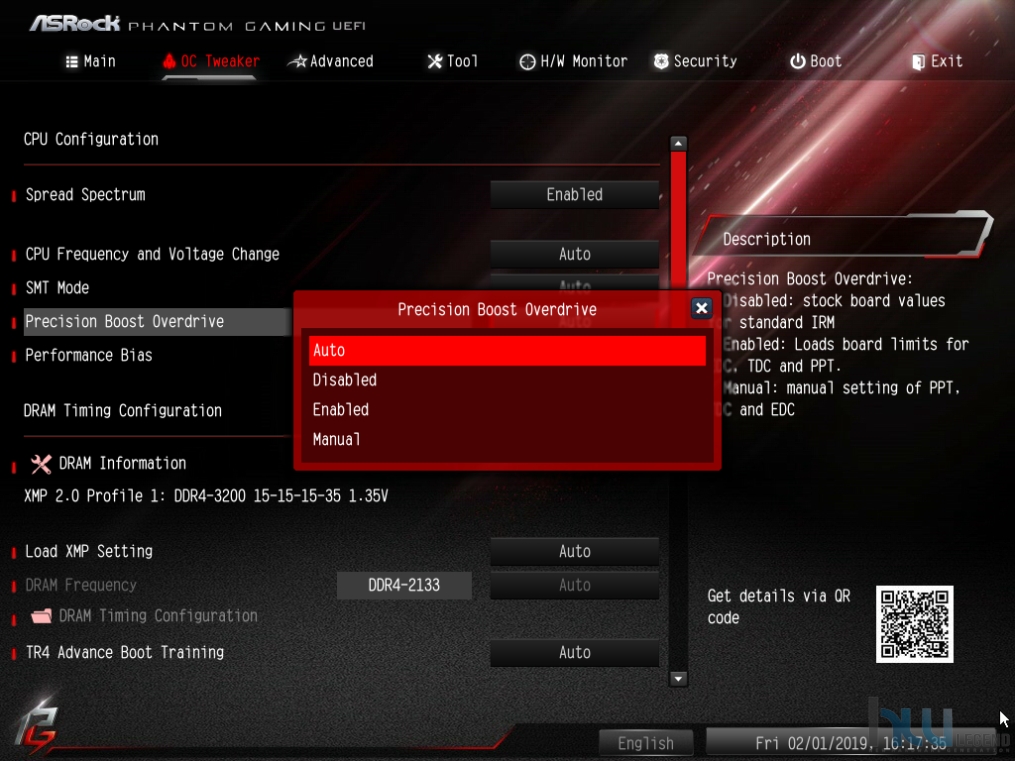1015x761 pixels.
Task: Click the QR code image
Action: click(914, 624)
